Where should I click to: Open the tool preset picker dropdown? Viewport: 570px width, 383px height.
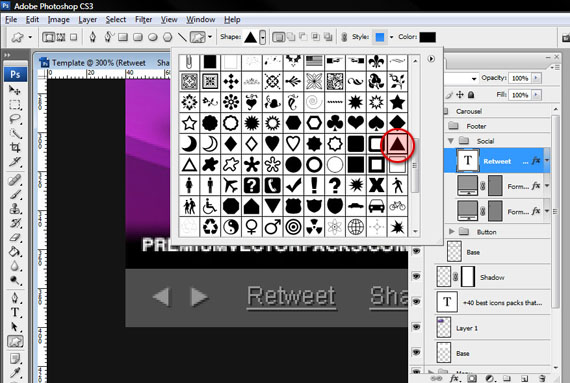(30, 37)
